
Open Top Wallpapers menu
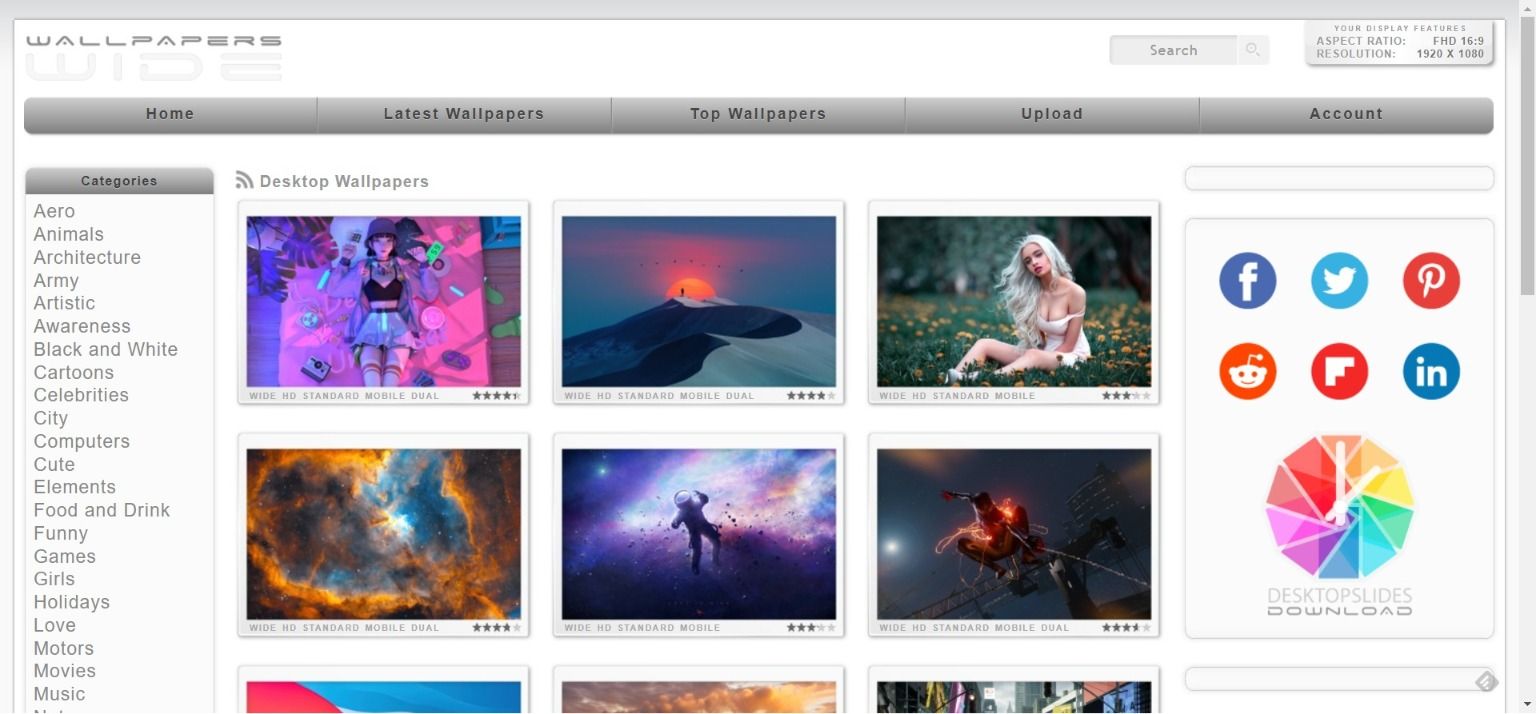tap(758, 114)
